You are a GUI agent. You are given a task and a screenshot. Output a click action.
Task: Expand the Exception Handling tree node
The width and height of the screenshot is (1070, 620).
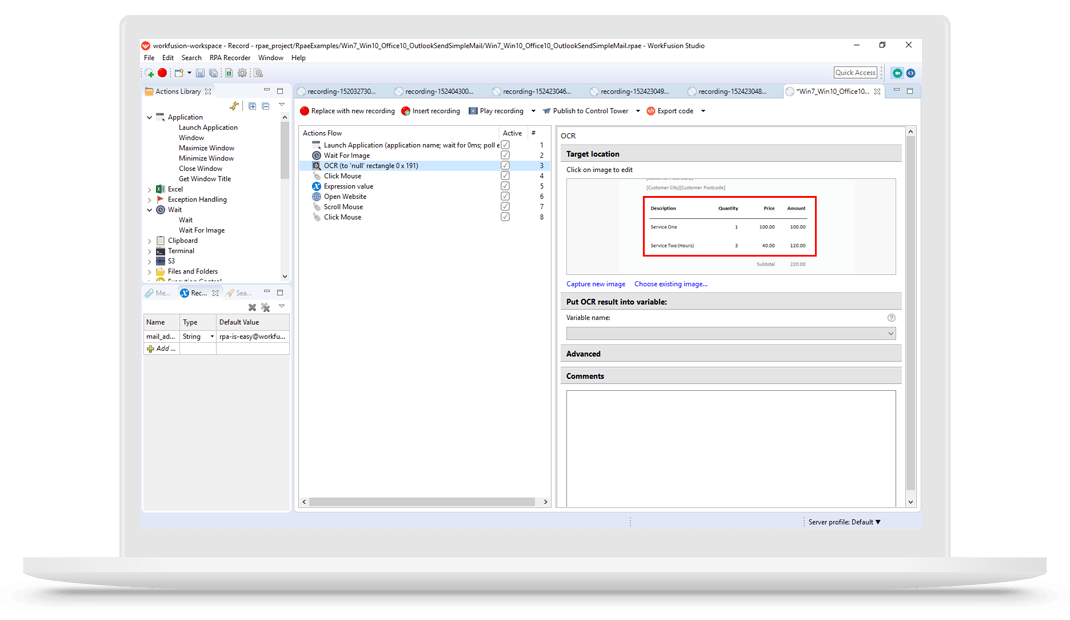(149, 199)
